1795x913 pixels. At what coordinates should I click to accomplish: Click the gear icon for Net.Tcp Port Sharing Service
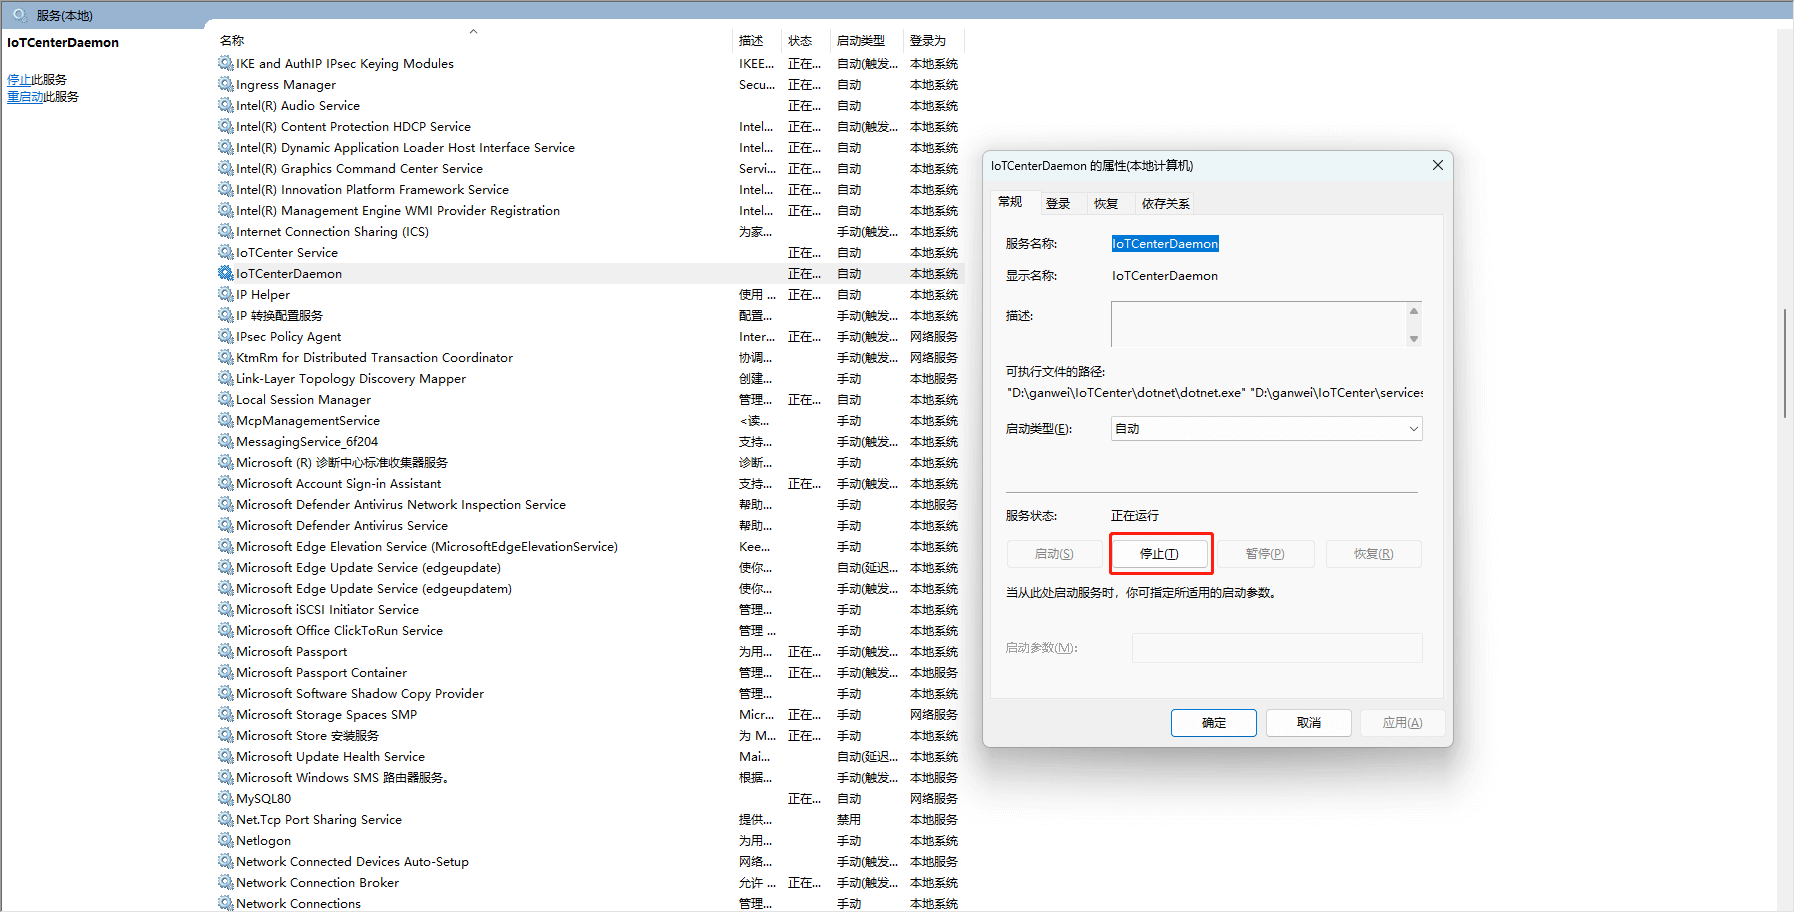(226, 819)
